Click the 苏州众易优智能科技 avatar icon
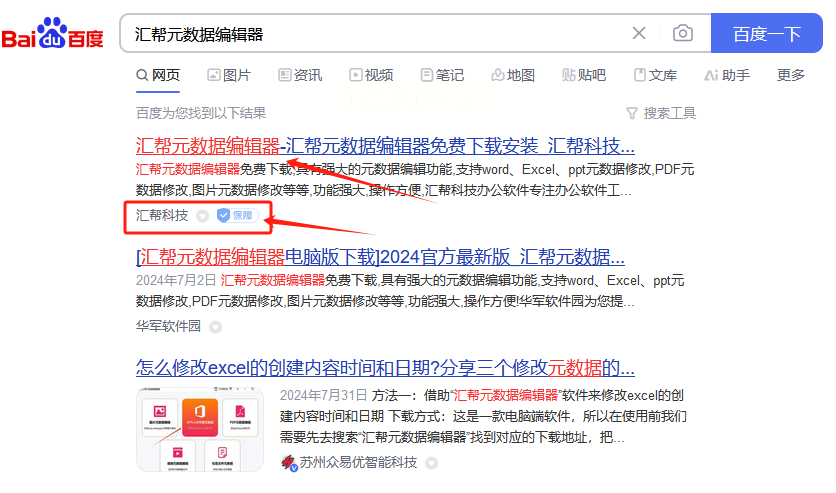 tap(288, 463)
